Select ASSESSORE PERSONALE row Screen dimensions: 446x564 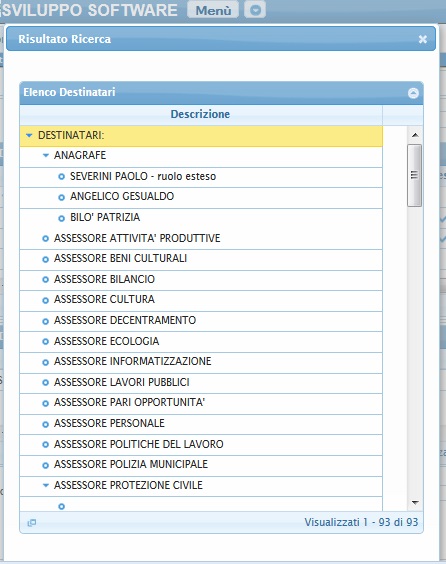pos(201,423)
